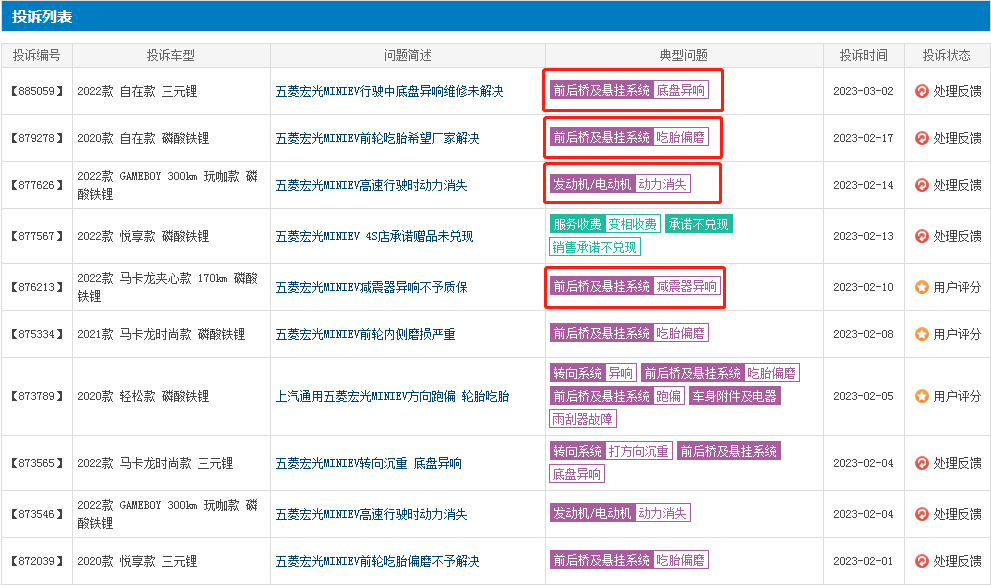This screenshot has height=587, width=991.
Task: Open the complaint 五菱宏光MINIEV减震器异响不予质保
Action: click(x=371, y=287)
